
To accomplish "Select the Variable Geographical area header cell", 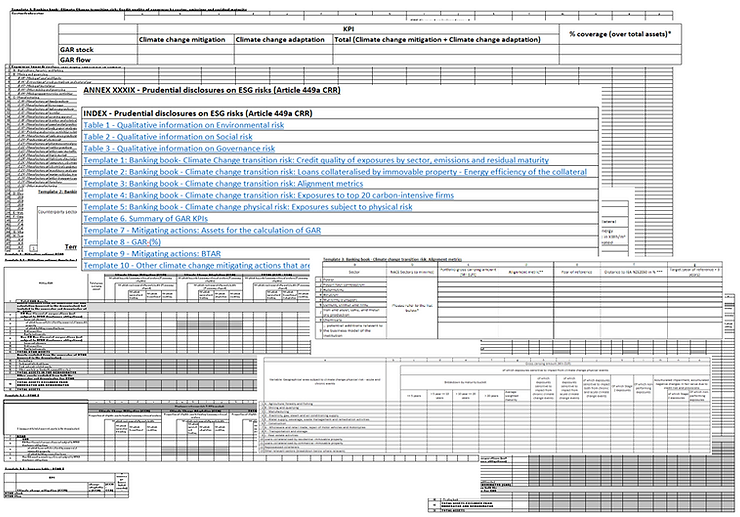I will tap(325, 381).
